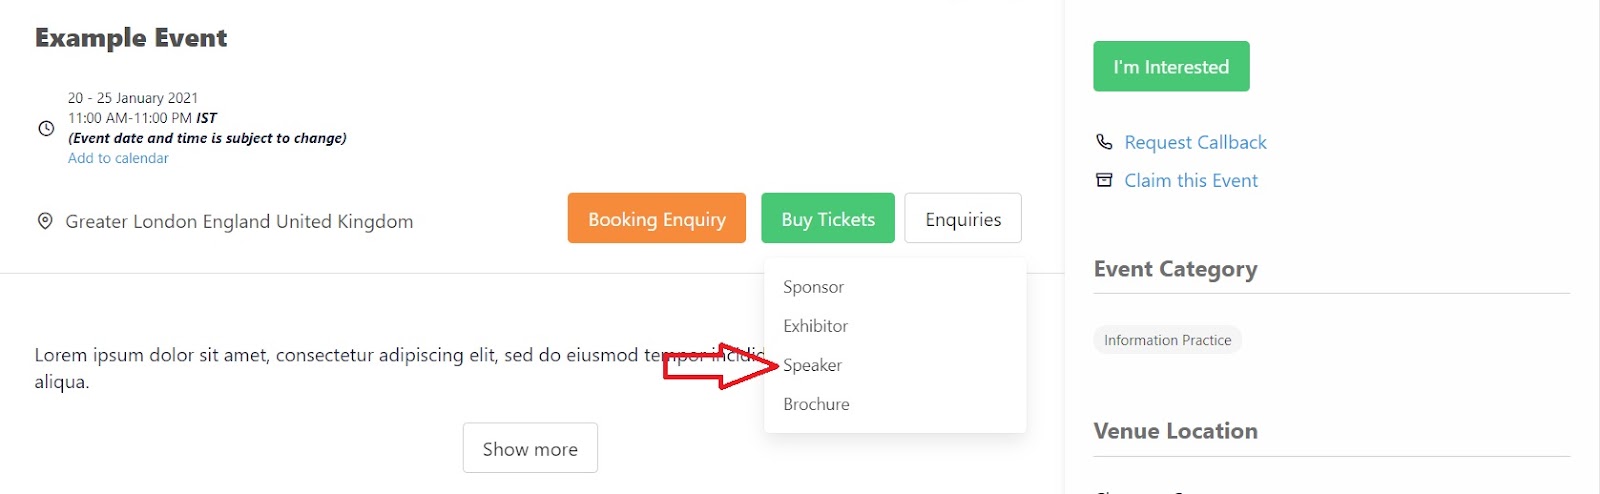The image size is (1600, 494).
Task: Choose Sponsor from the Enquiries menu
Action: click(x=813, y=287)
